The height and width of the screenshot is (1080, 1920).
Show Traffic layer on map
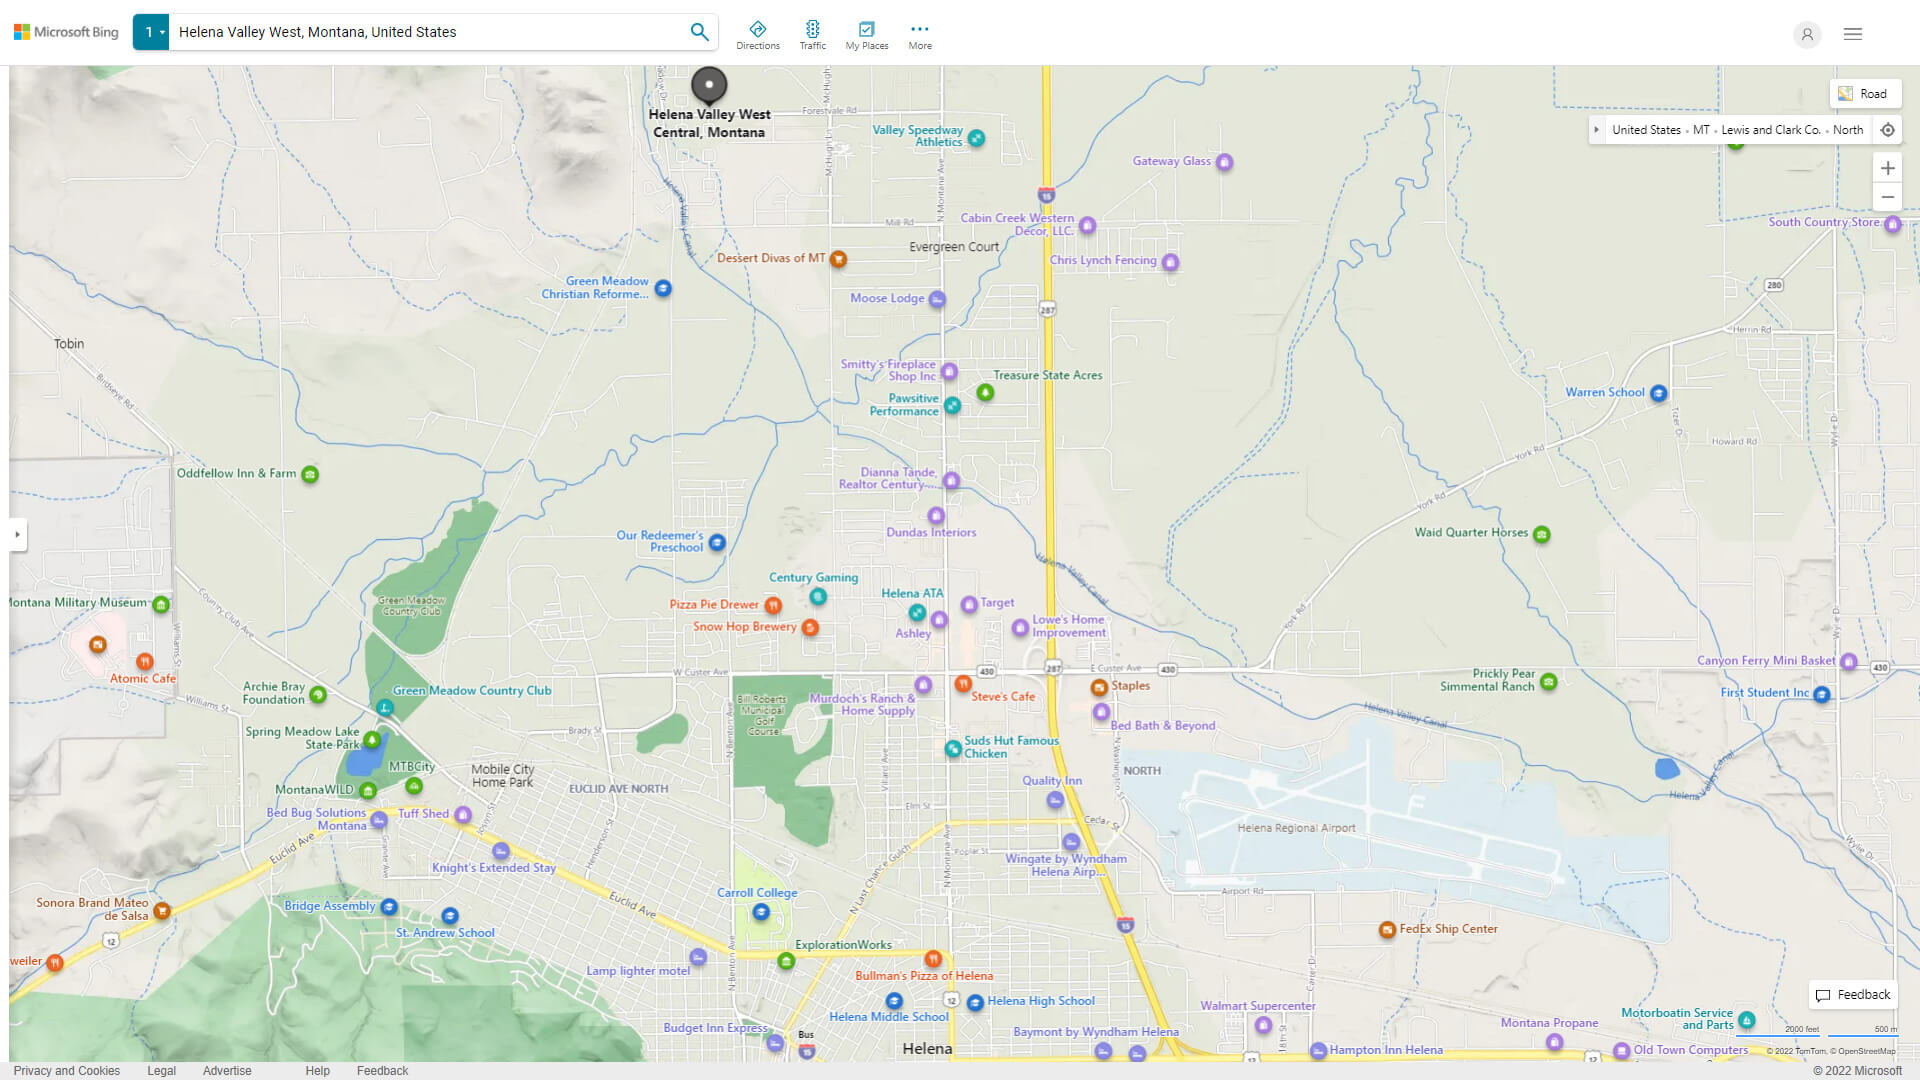point(812,35)
